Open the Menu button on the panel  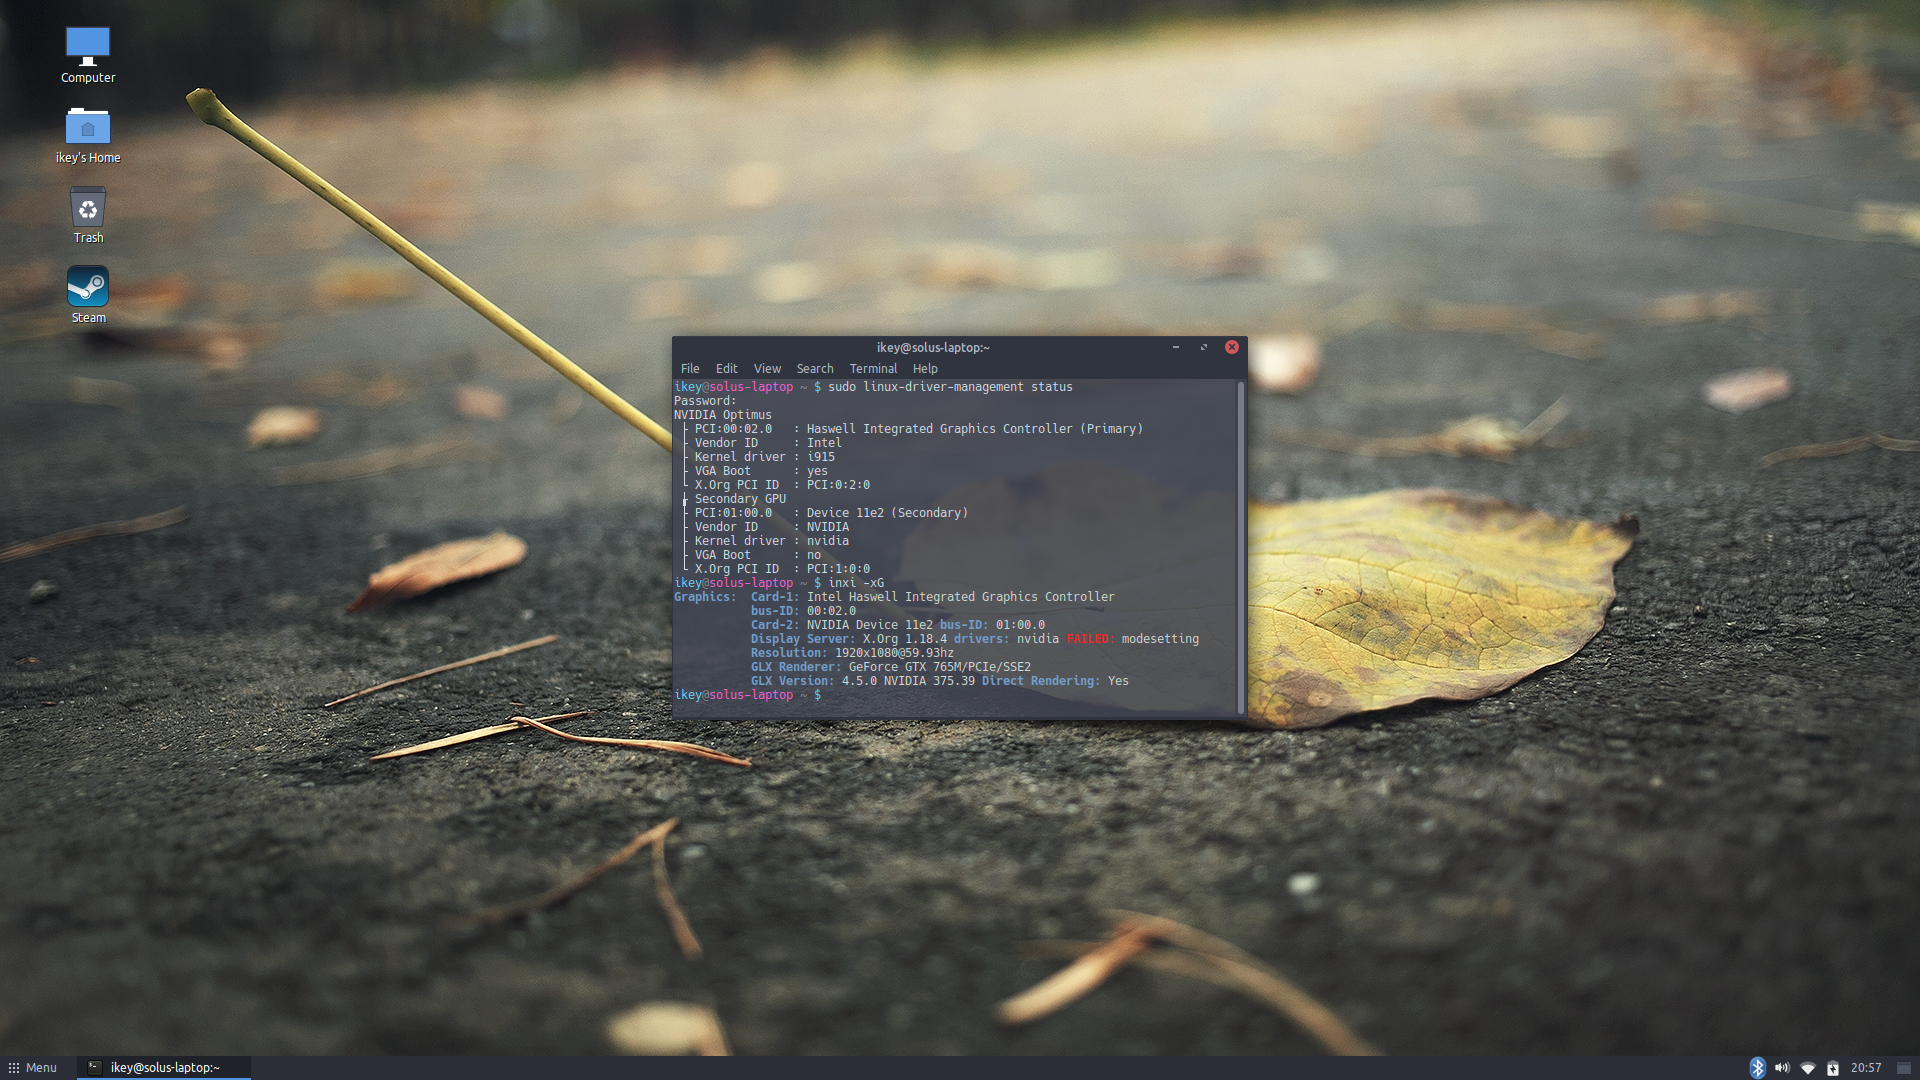pos(33,1068)
